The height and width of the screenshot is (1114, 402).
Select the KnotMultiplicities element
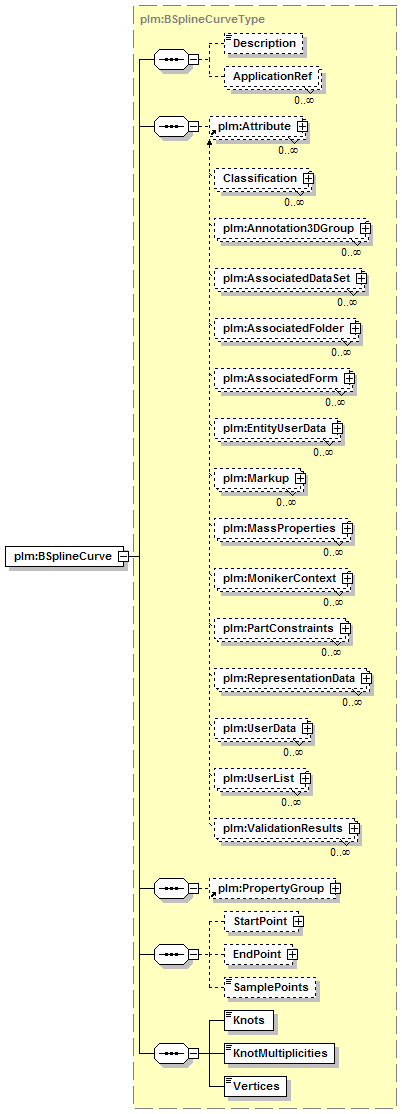278,1053
